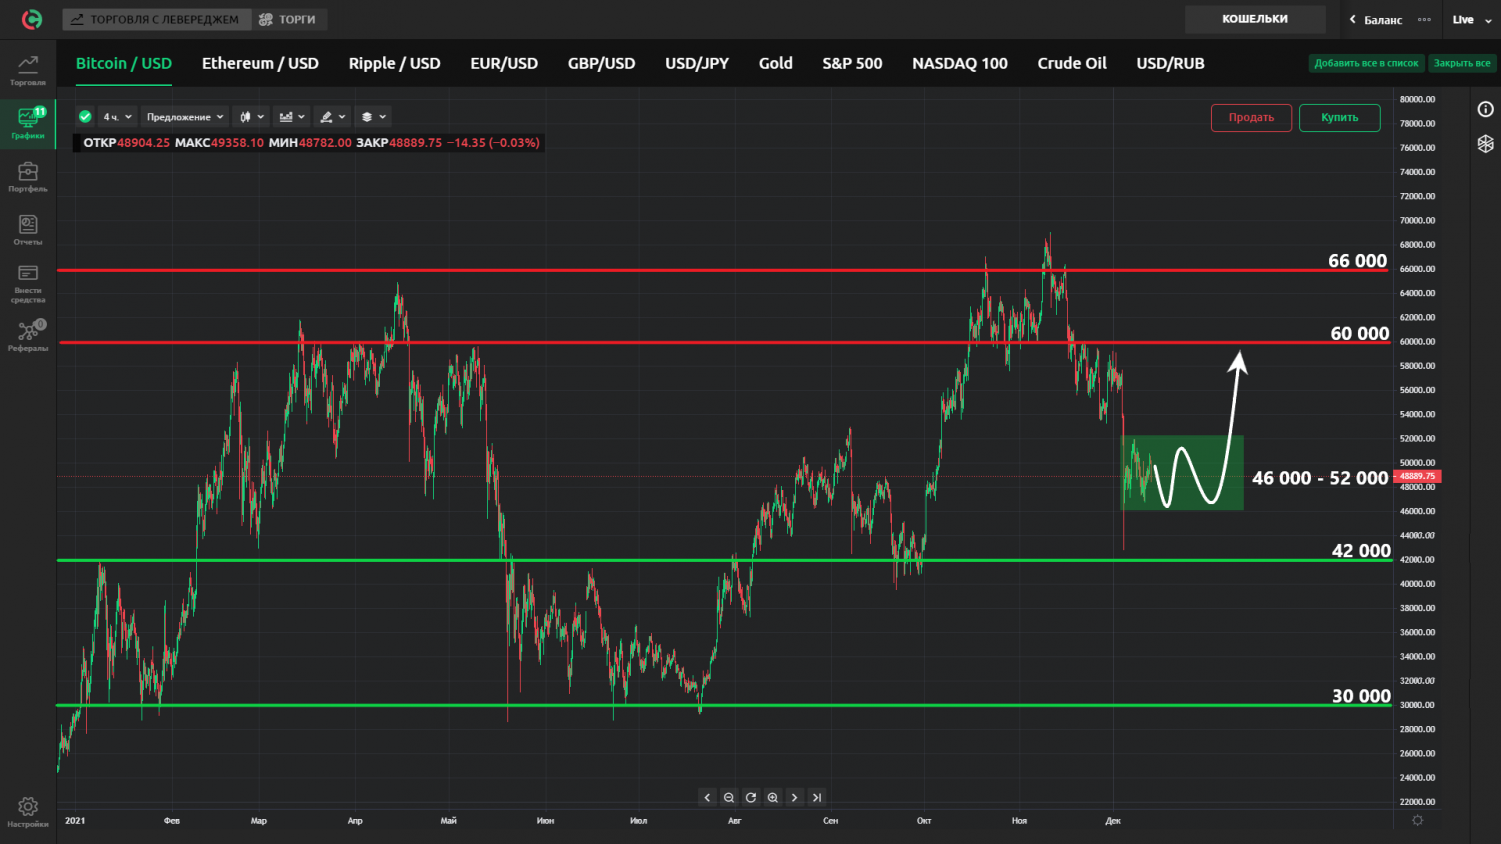Open the Отчеты sidebar section
1501x844 pixels.
(28, 230)
